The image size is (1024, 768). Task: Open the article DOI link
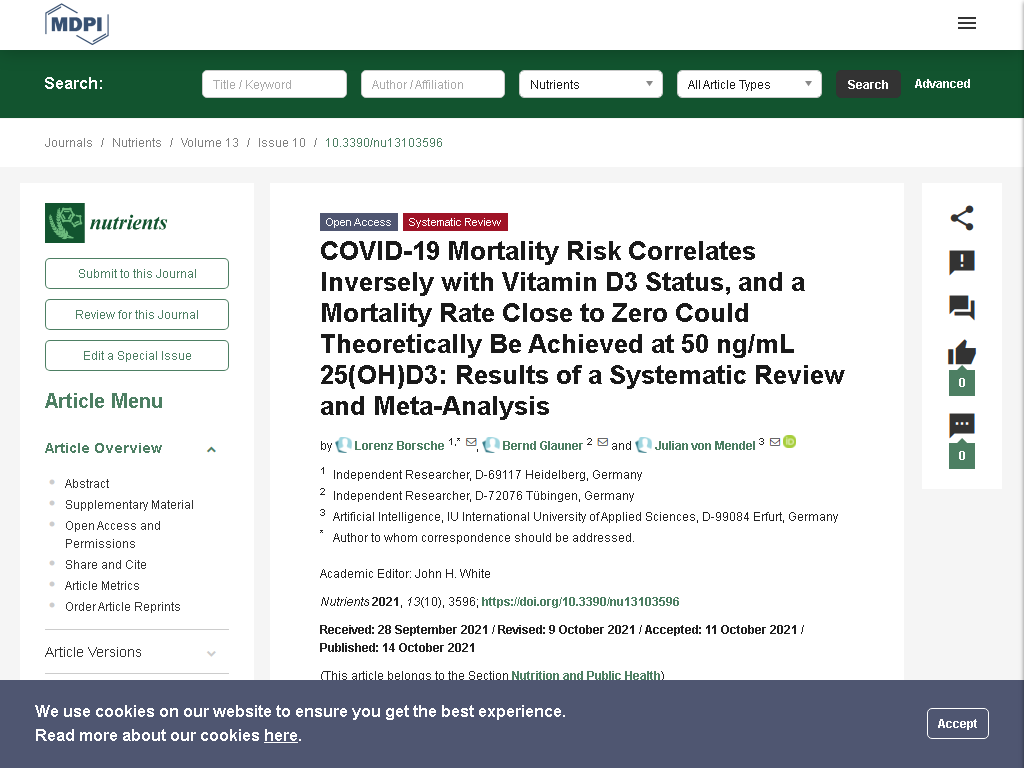[580, 601]
